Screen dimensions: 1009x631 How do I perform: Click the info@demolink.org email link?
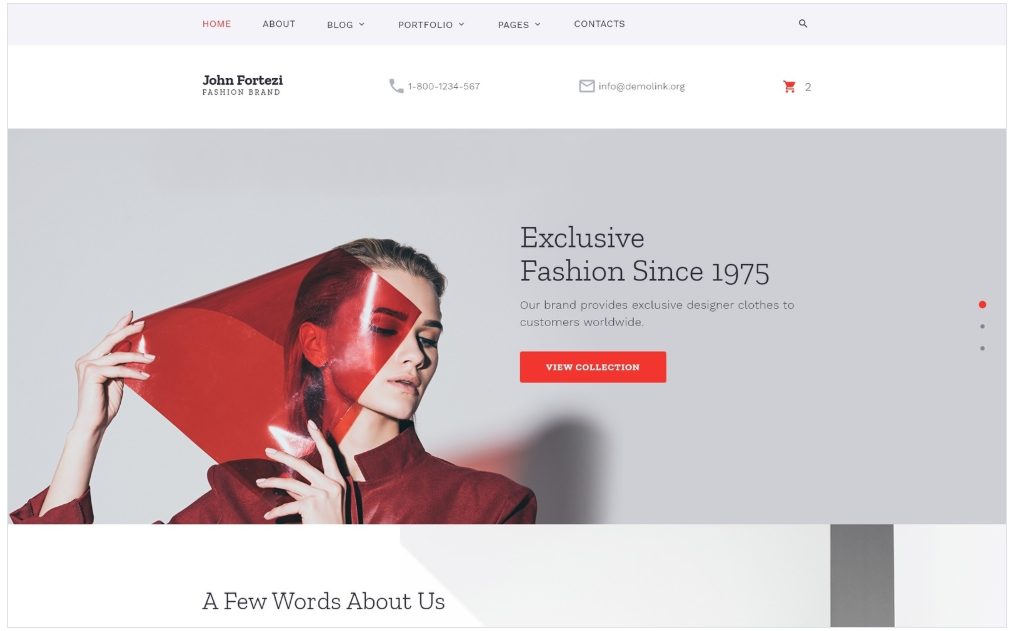(642, 86)
